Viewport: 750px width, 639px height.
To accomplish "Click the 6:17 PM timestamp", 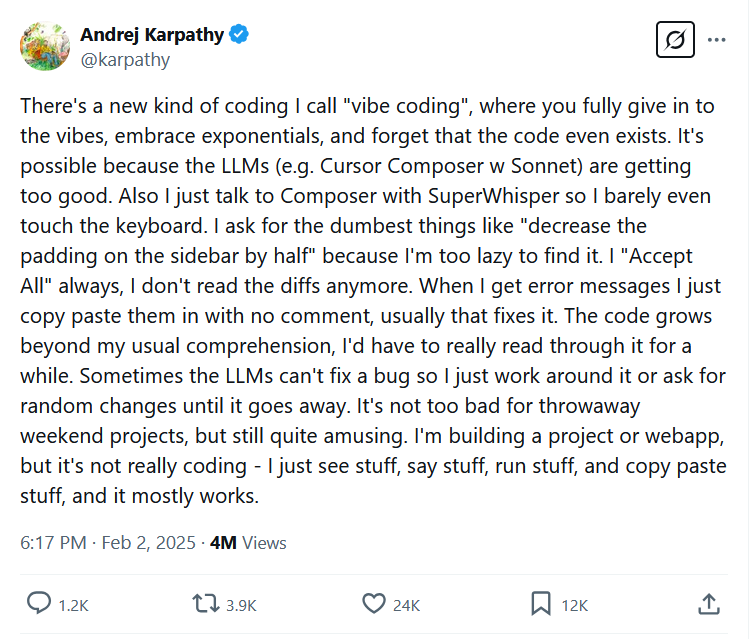I will [54, 543].
